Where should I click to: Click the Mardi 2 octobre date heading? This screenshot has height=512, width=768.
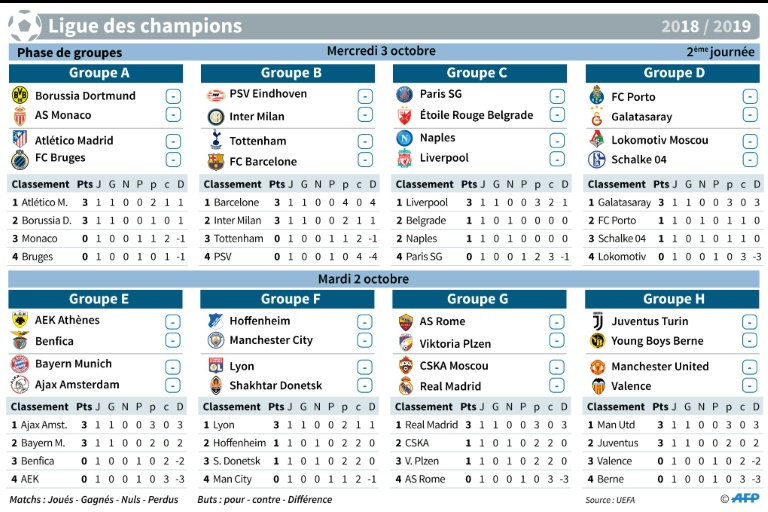(364, 278)
